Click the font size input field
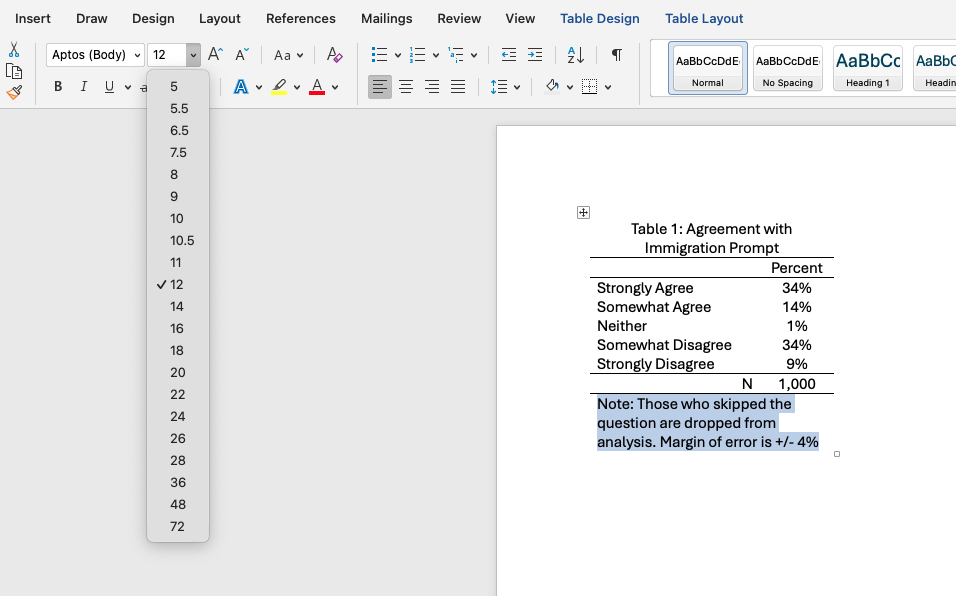The height and width of the screenshot is (596, 956). [x=166, y=55]
